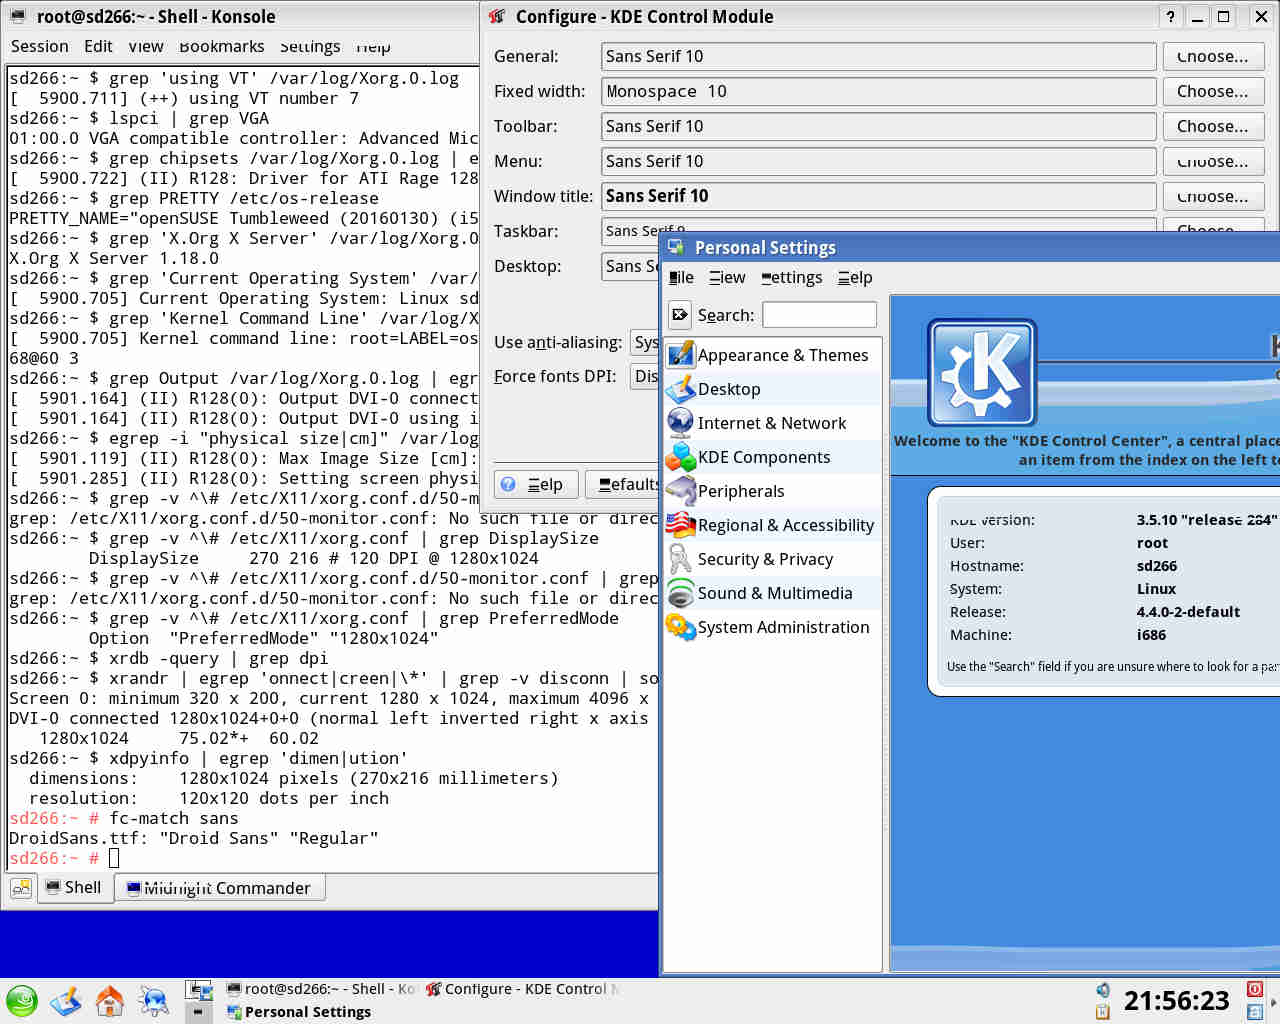Click Choose button for Toolbar font
Screen dimensions: 1280x1024
[x=1212, y=126]
